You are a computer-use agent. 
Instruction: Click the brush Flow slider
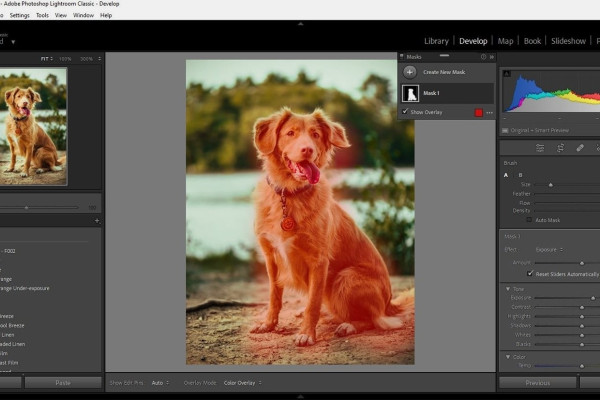tap(567, 203)
